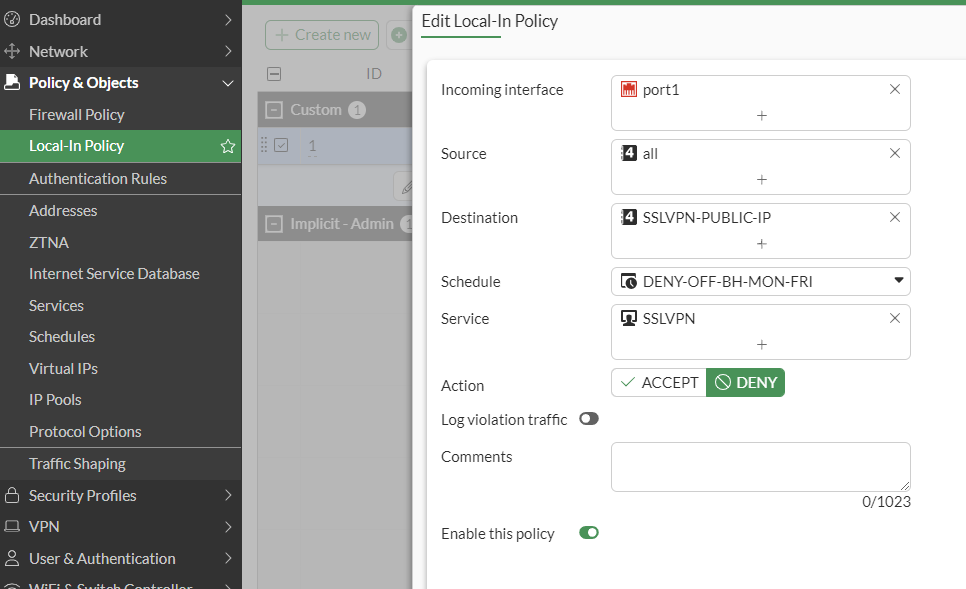Screen dimensions: 966x589
Task: Click into the Comments text box
Action: [760, 466]
